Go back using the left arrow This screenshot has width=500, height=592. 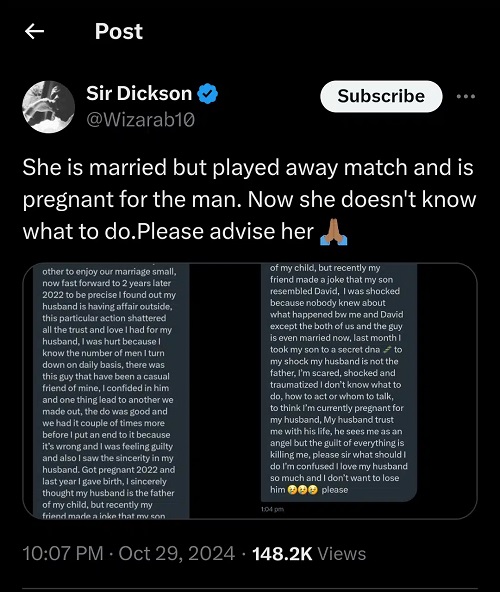(x=34, y=31)
